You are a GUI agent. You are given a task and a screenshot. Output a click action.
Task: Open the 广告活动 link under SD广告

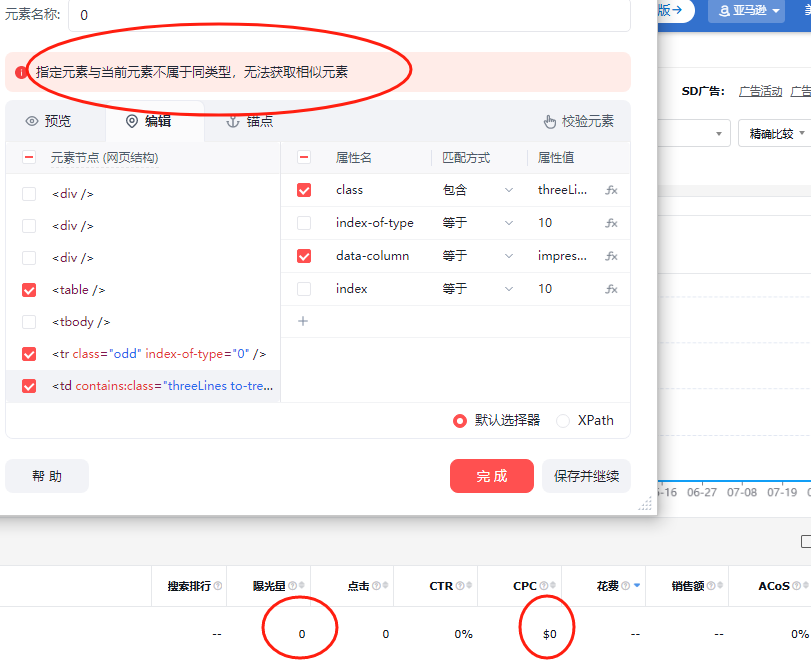point(760,92)
